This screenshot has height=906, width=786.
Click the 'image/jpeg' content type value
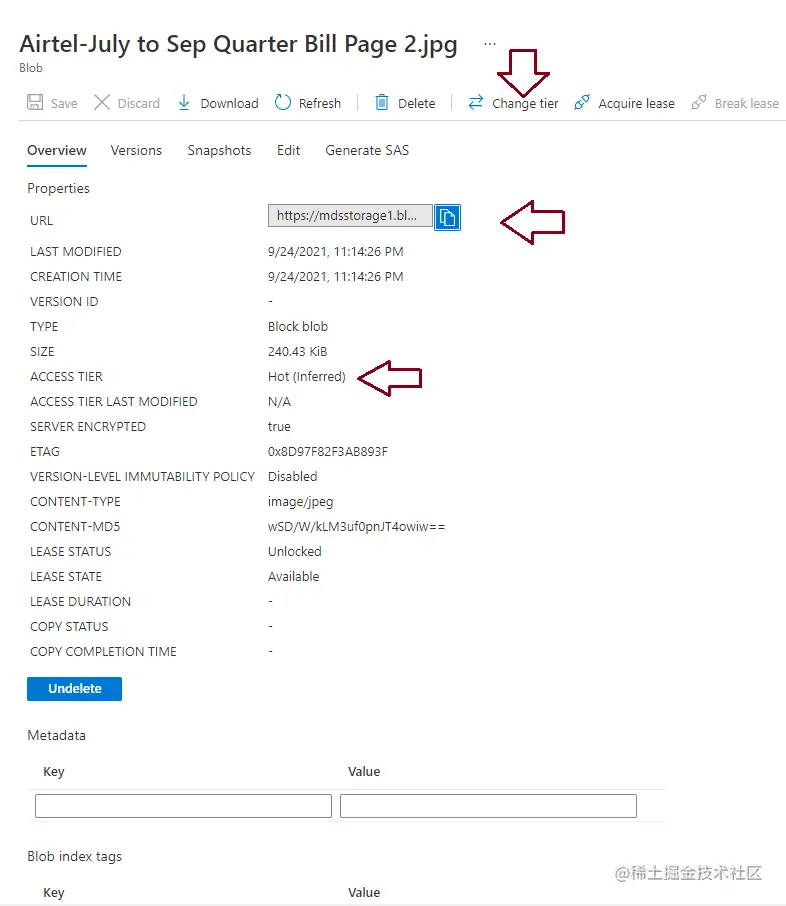pos(301,502)
